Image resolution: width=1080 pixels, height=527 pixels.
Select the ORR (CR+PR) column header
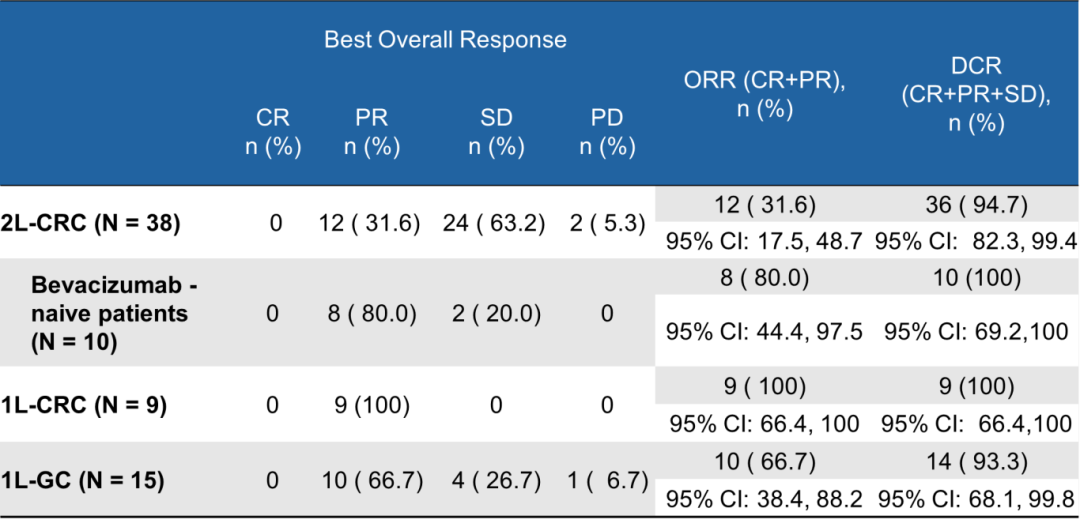coord(764,96)
